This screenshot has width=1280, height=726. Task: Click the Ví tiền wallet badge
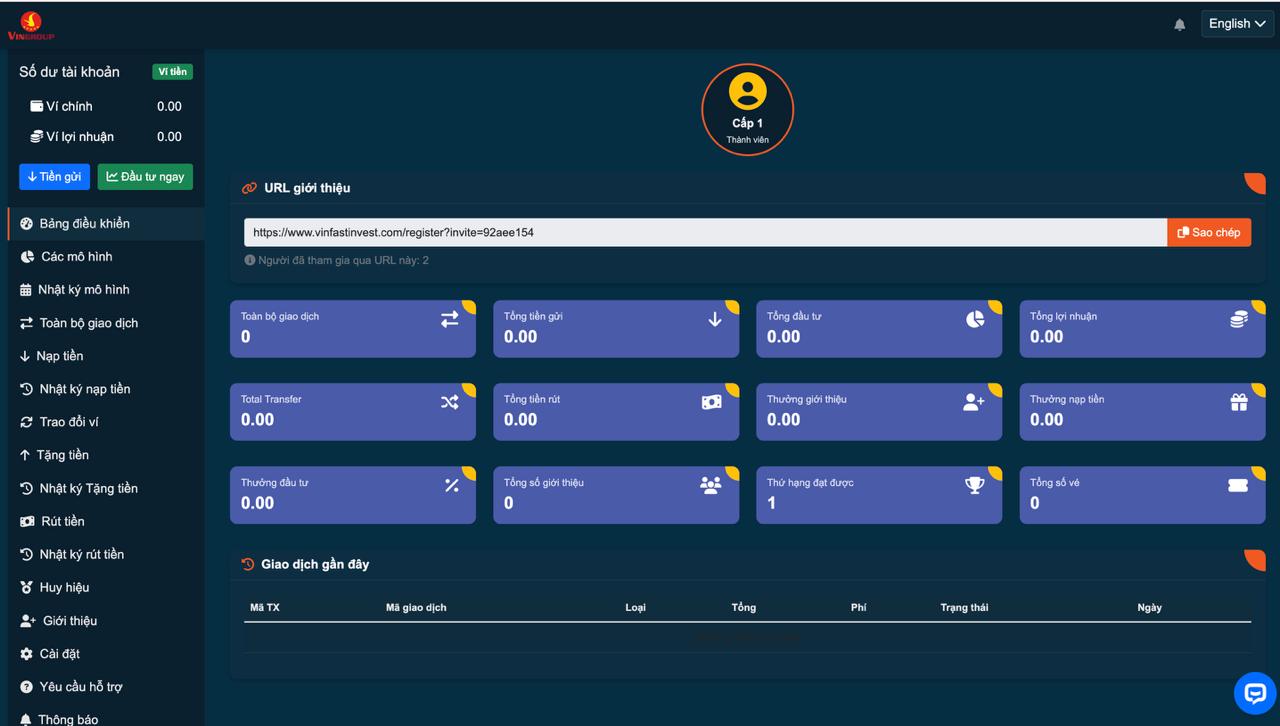[172, 72]
